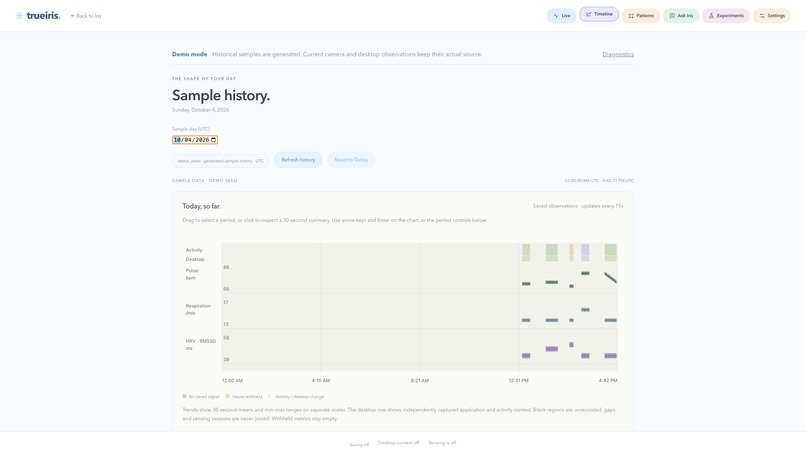
Task: Click the Desktop context off status
Action: pyautogui.click(x=398, y=443)
